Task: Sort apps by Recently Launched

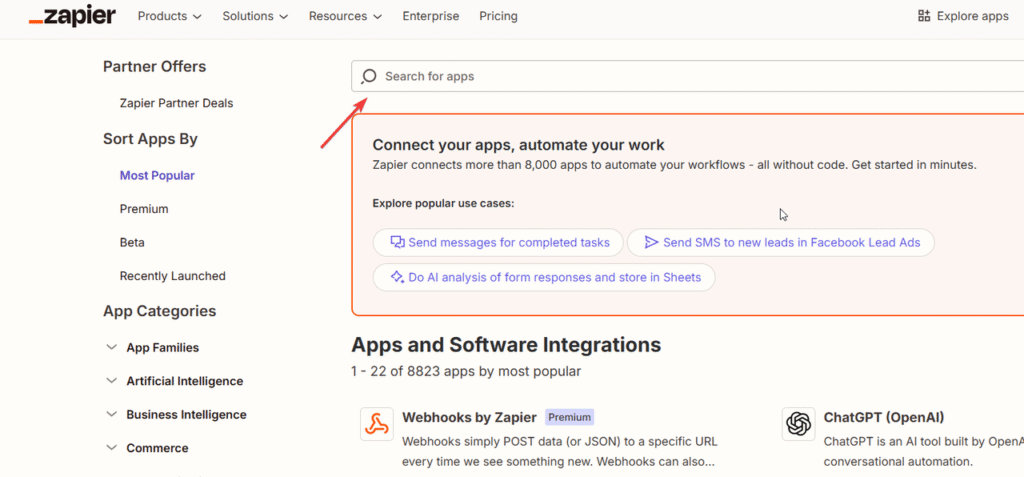Action: pos(172,276)
